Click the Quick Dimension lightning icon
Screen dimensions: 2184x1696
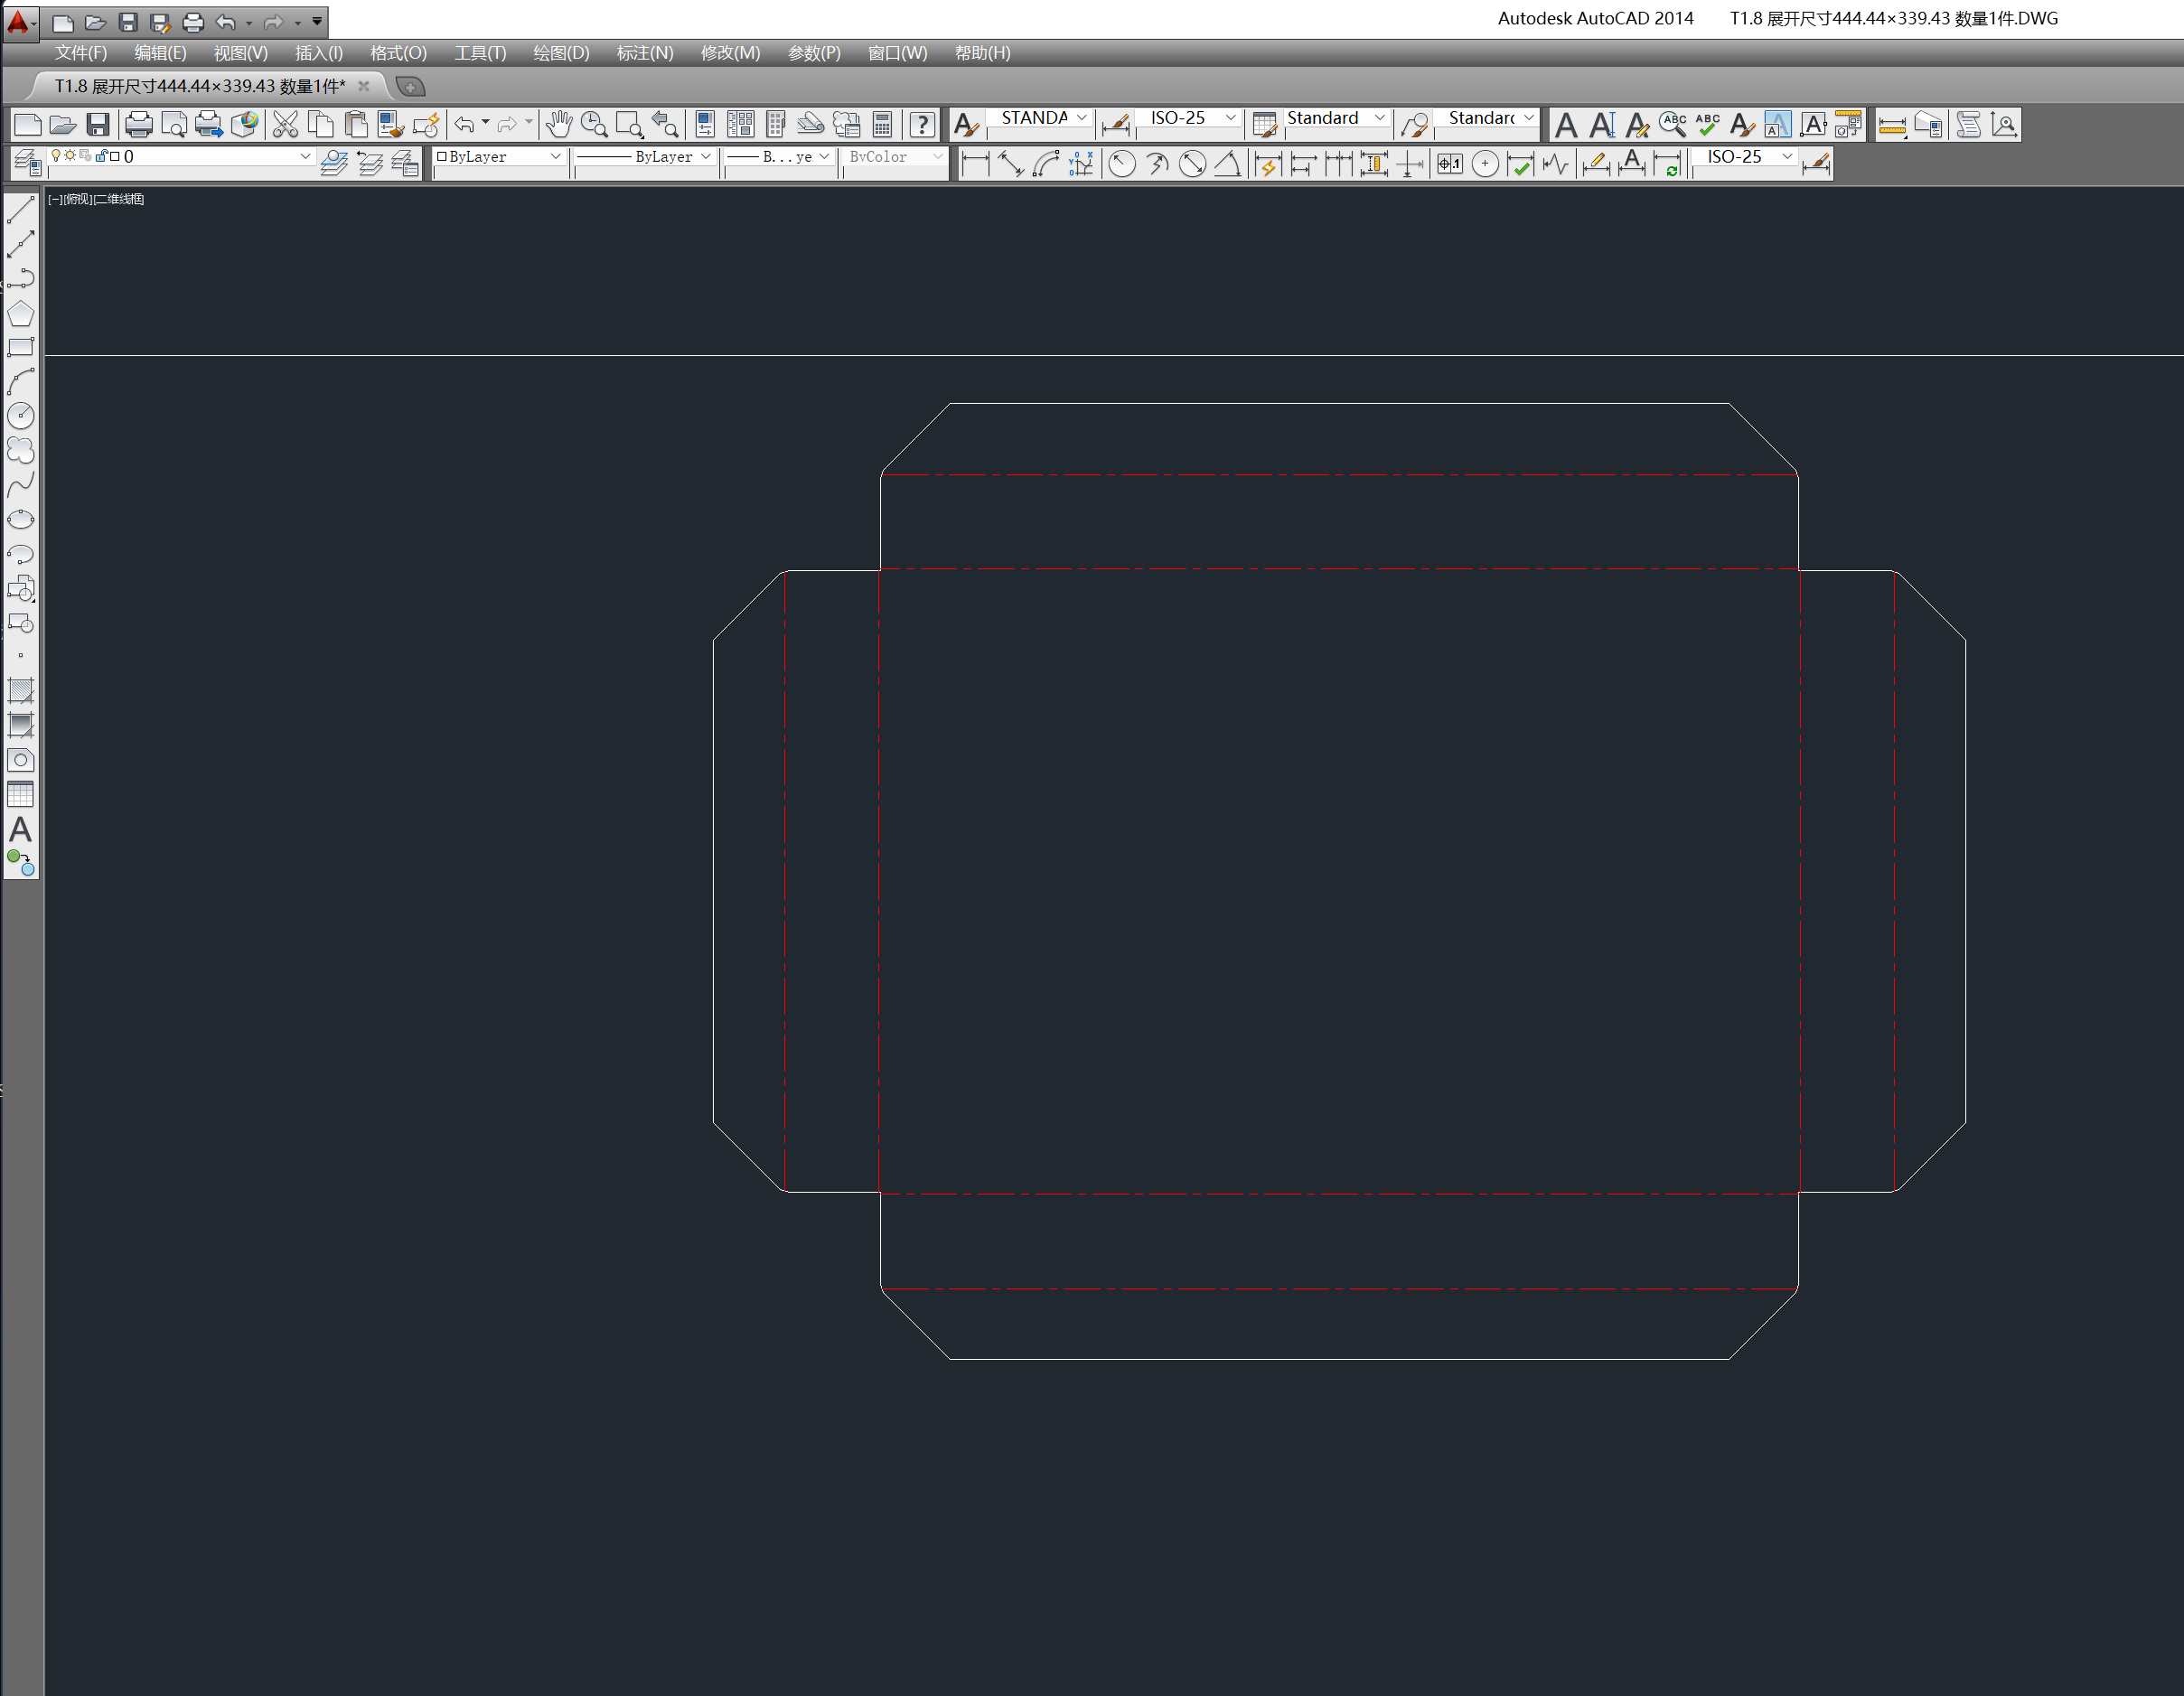(x=1267, y=163)
